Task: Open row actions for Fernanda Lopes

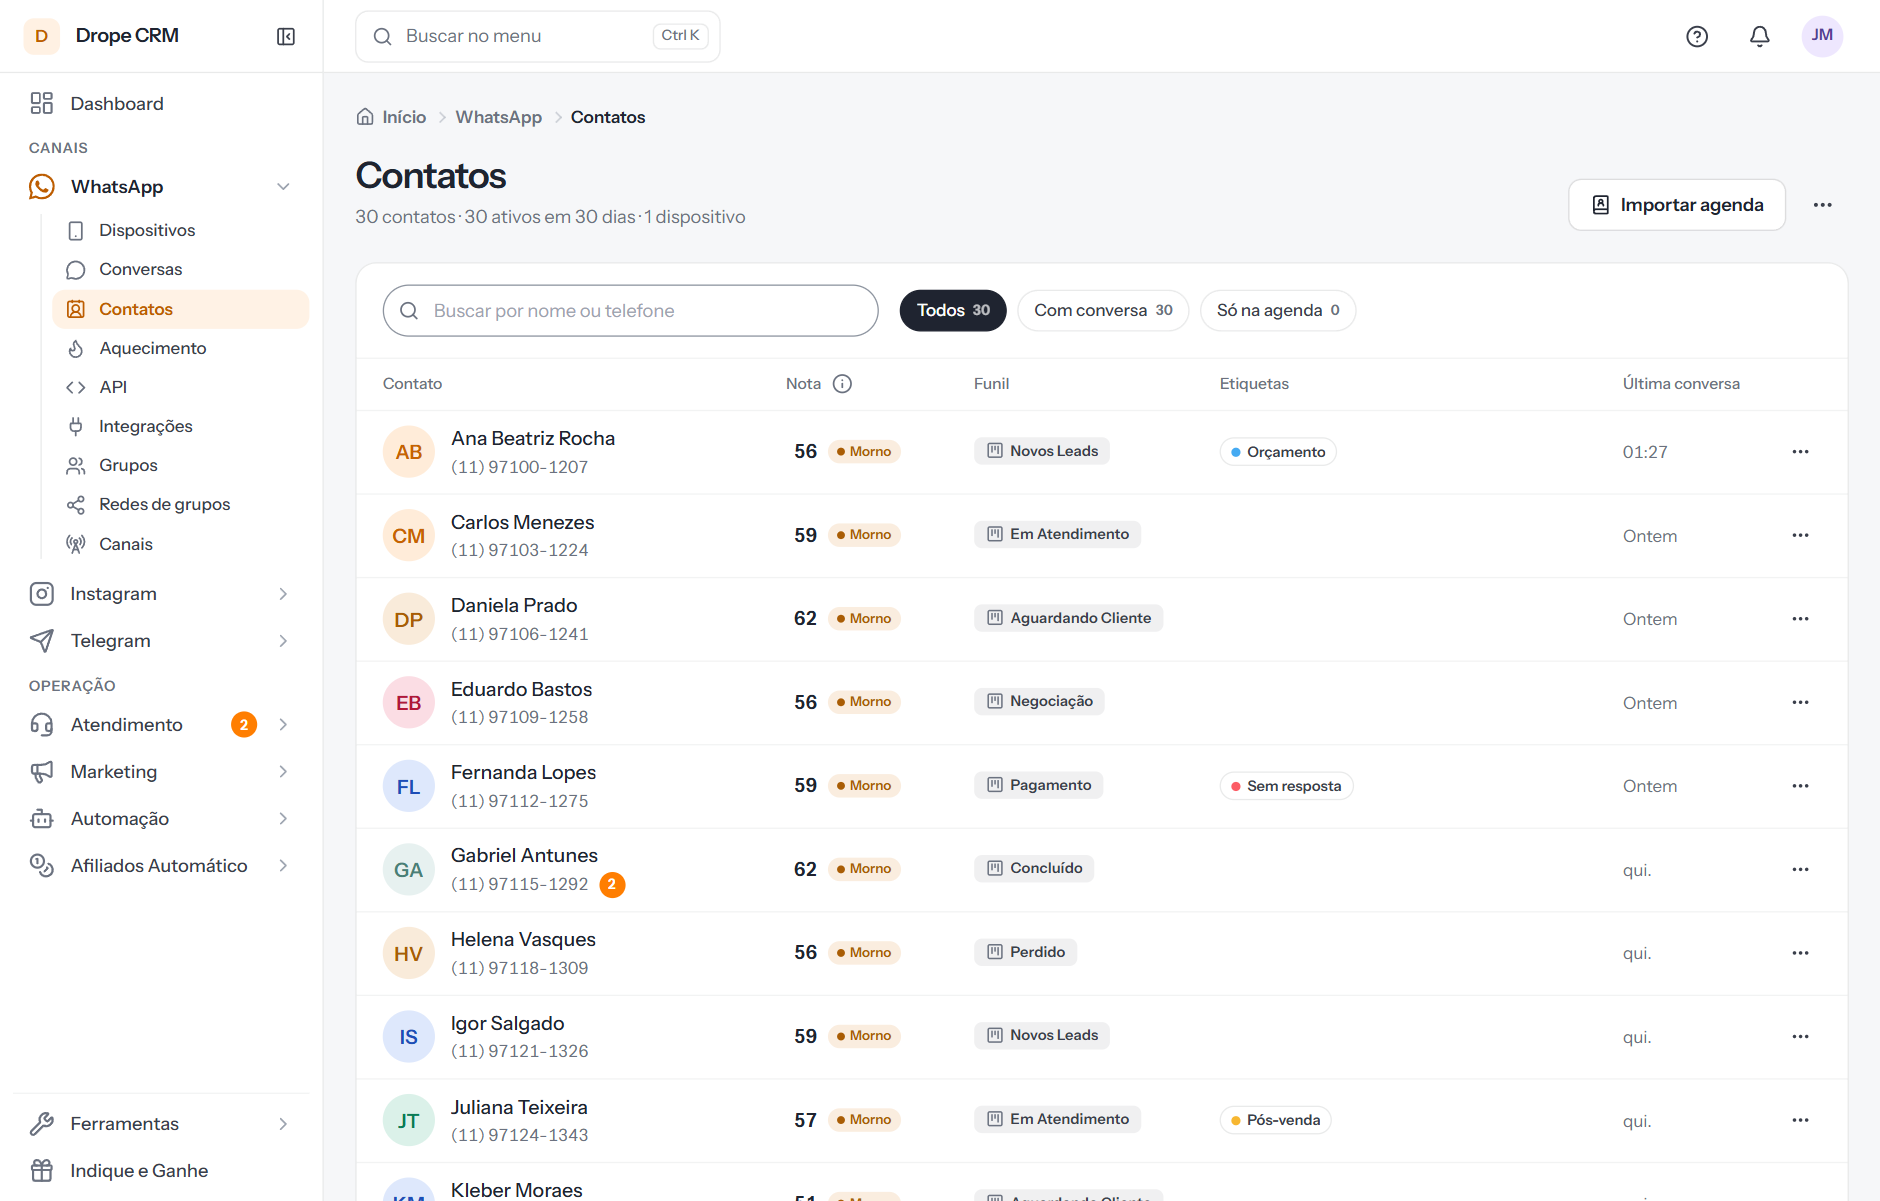Action: [x=1800, y=786]
